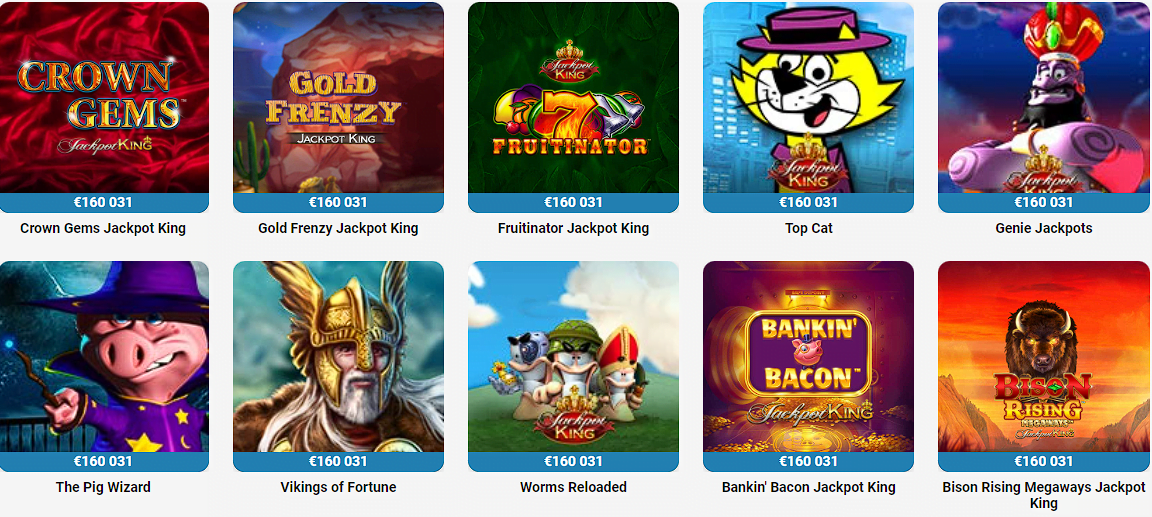The height and width of the screenshot is (517, 1152).
Task: Click the Worms Reloaded title text
Action: pyautogui.click(x=573, y=487)
